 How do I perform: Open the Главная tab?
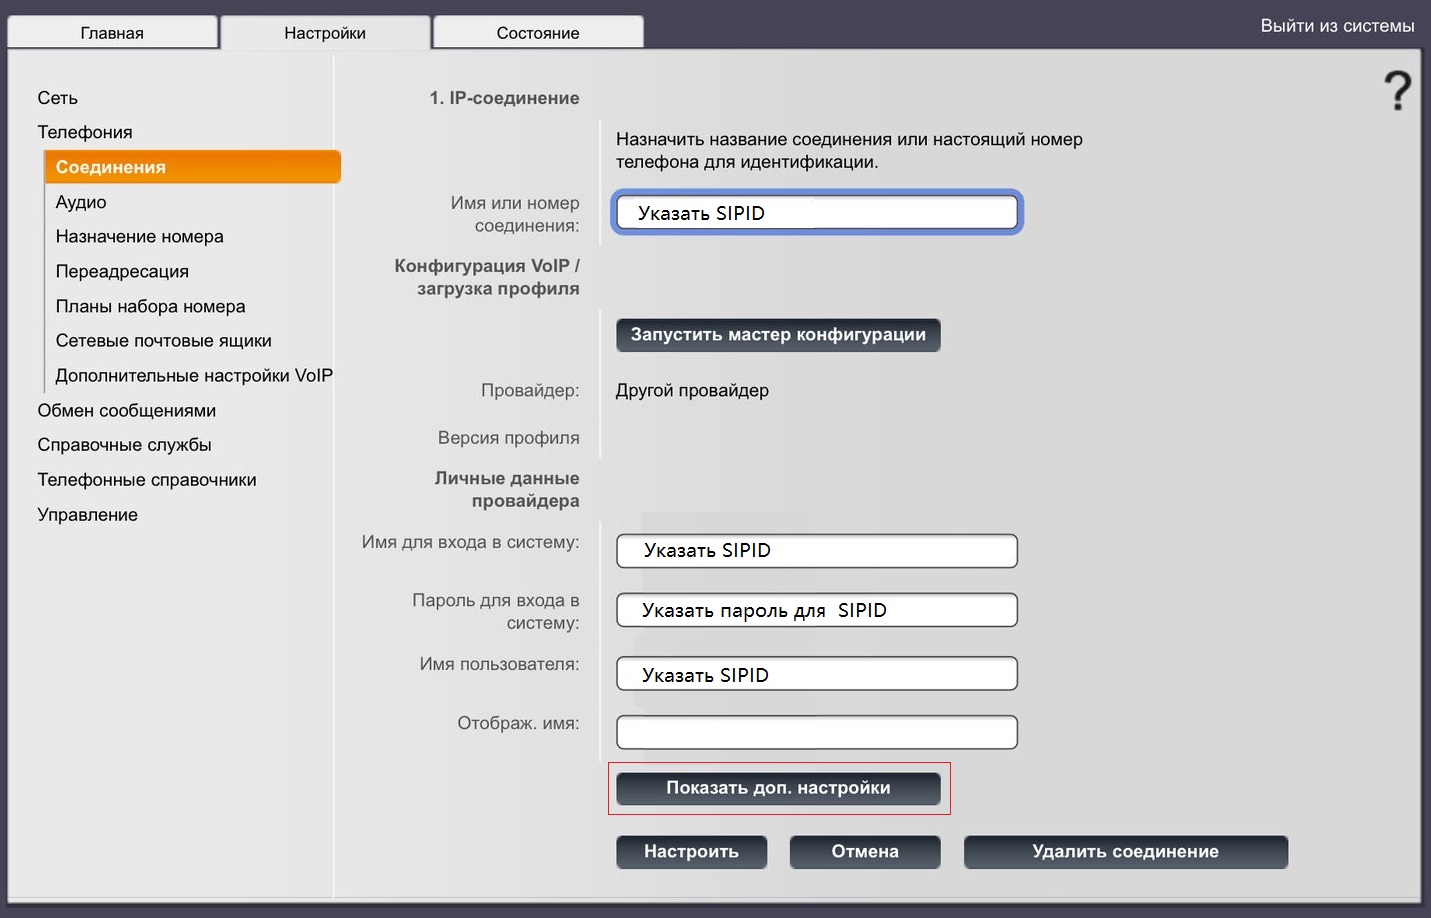pos(112,33)
